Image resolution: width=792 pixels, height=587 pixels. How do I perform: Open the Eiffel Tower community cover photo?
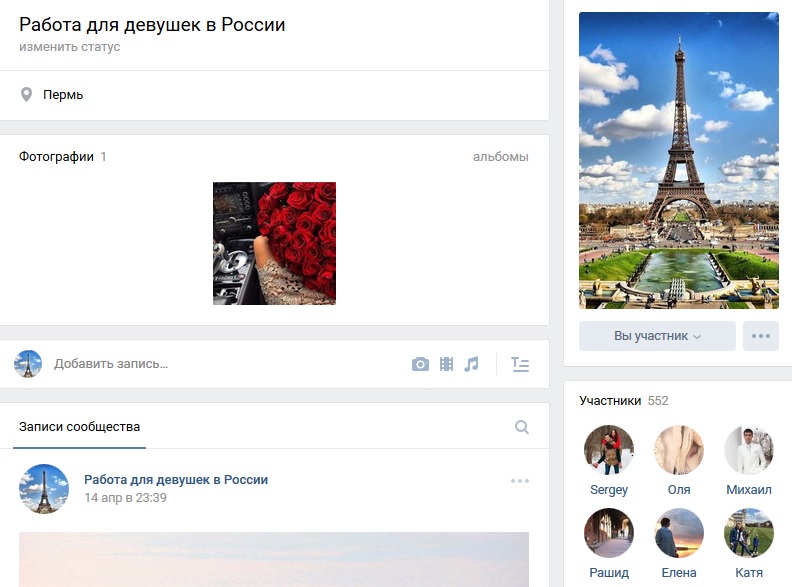pos(679,161)
